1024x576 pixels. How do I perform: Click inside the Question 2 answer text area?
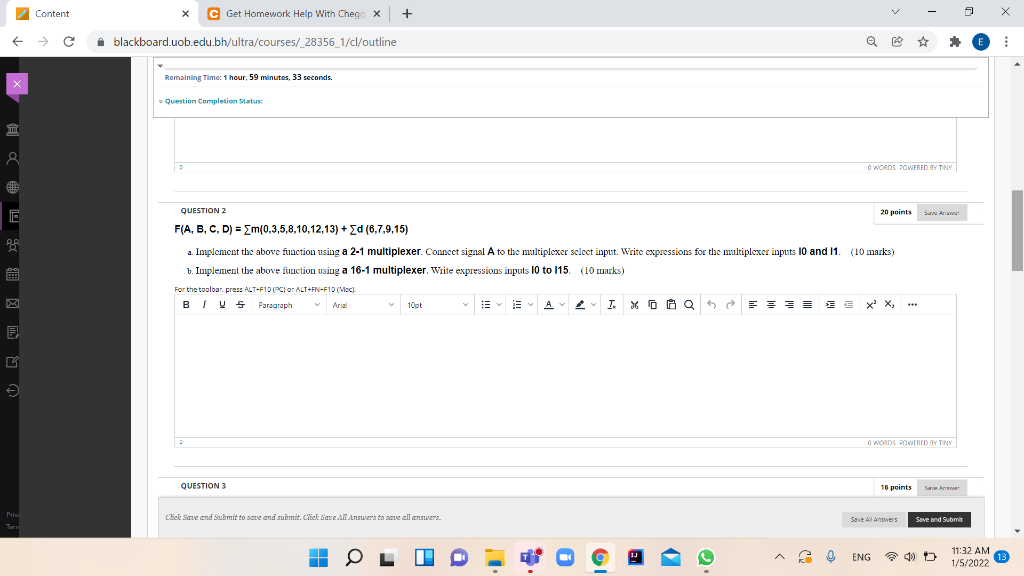tap(565, 376)
